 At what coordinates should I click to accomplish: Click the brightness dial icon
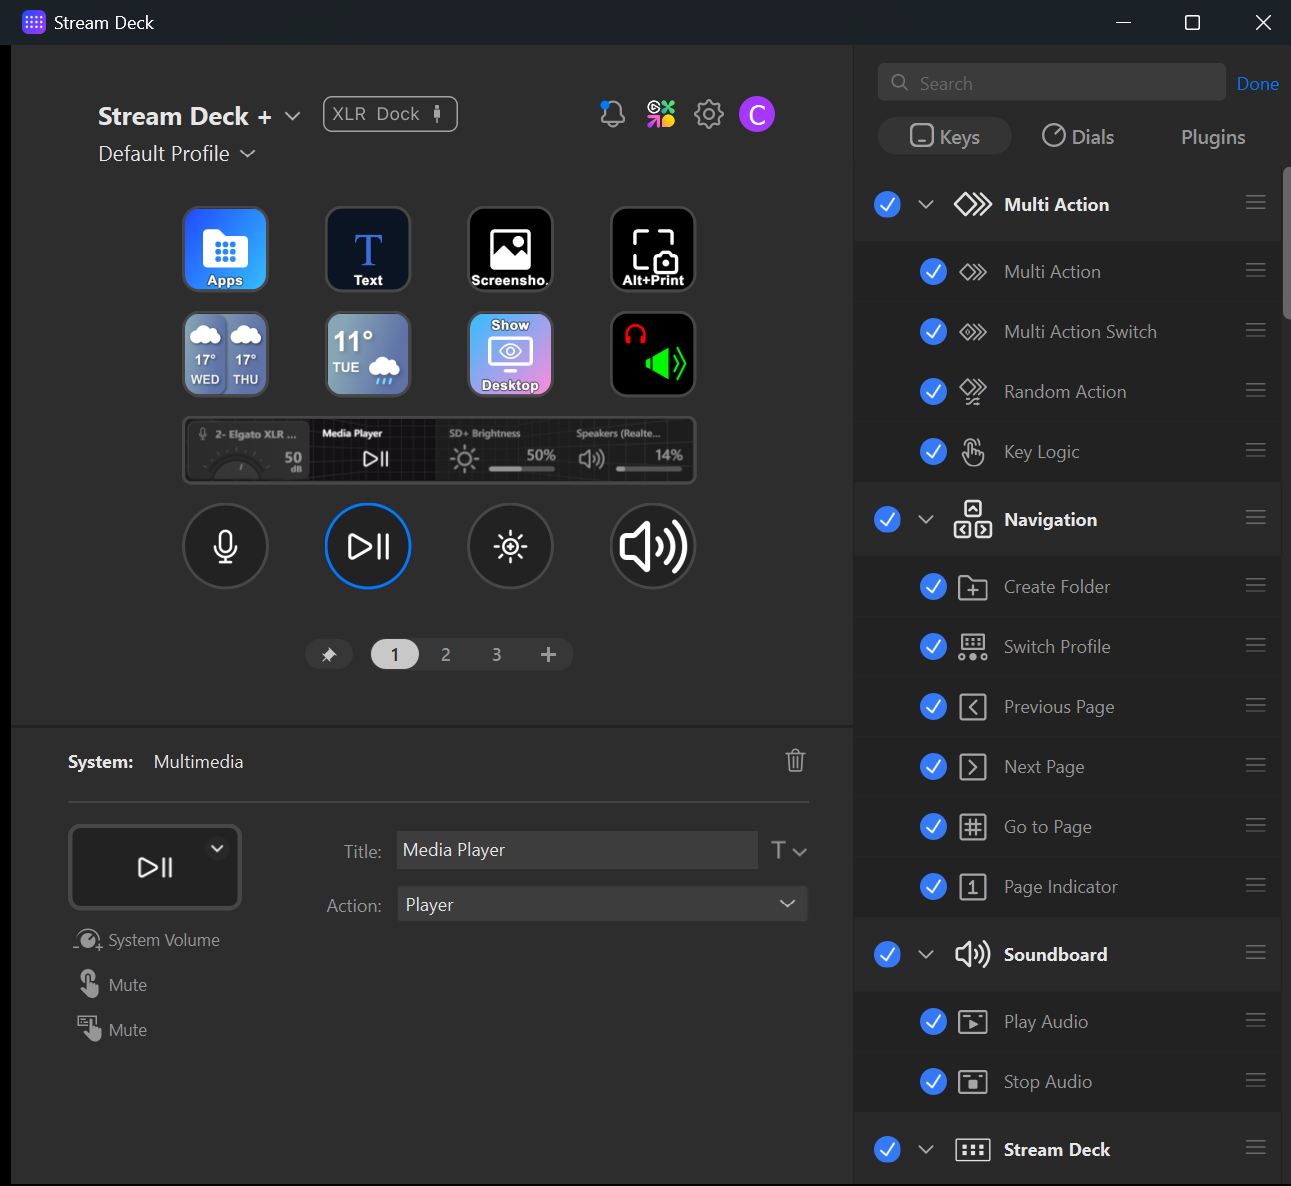[510, 546]
